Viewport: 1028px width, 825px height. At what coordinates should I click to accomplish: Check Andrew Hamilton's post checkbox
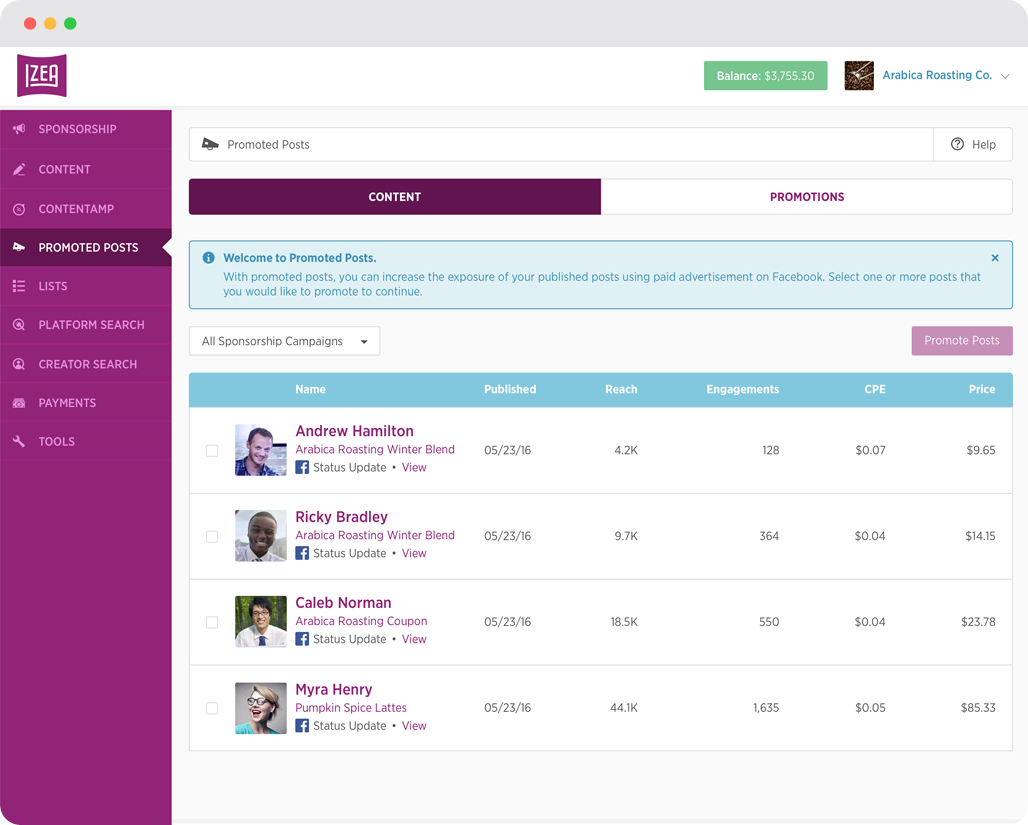click(x=212, y=451)
